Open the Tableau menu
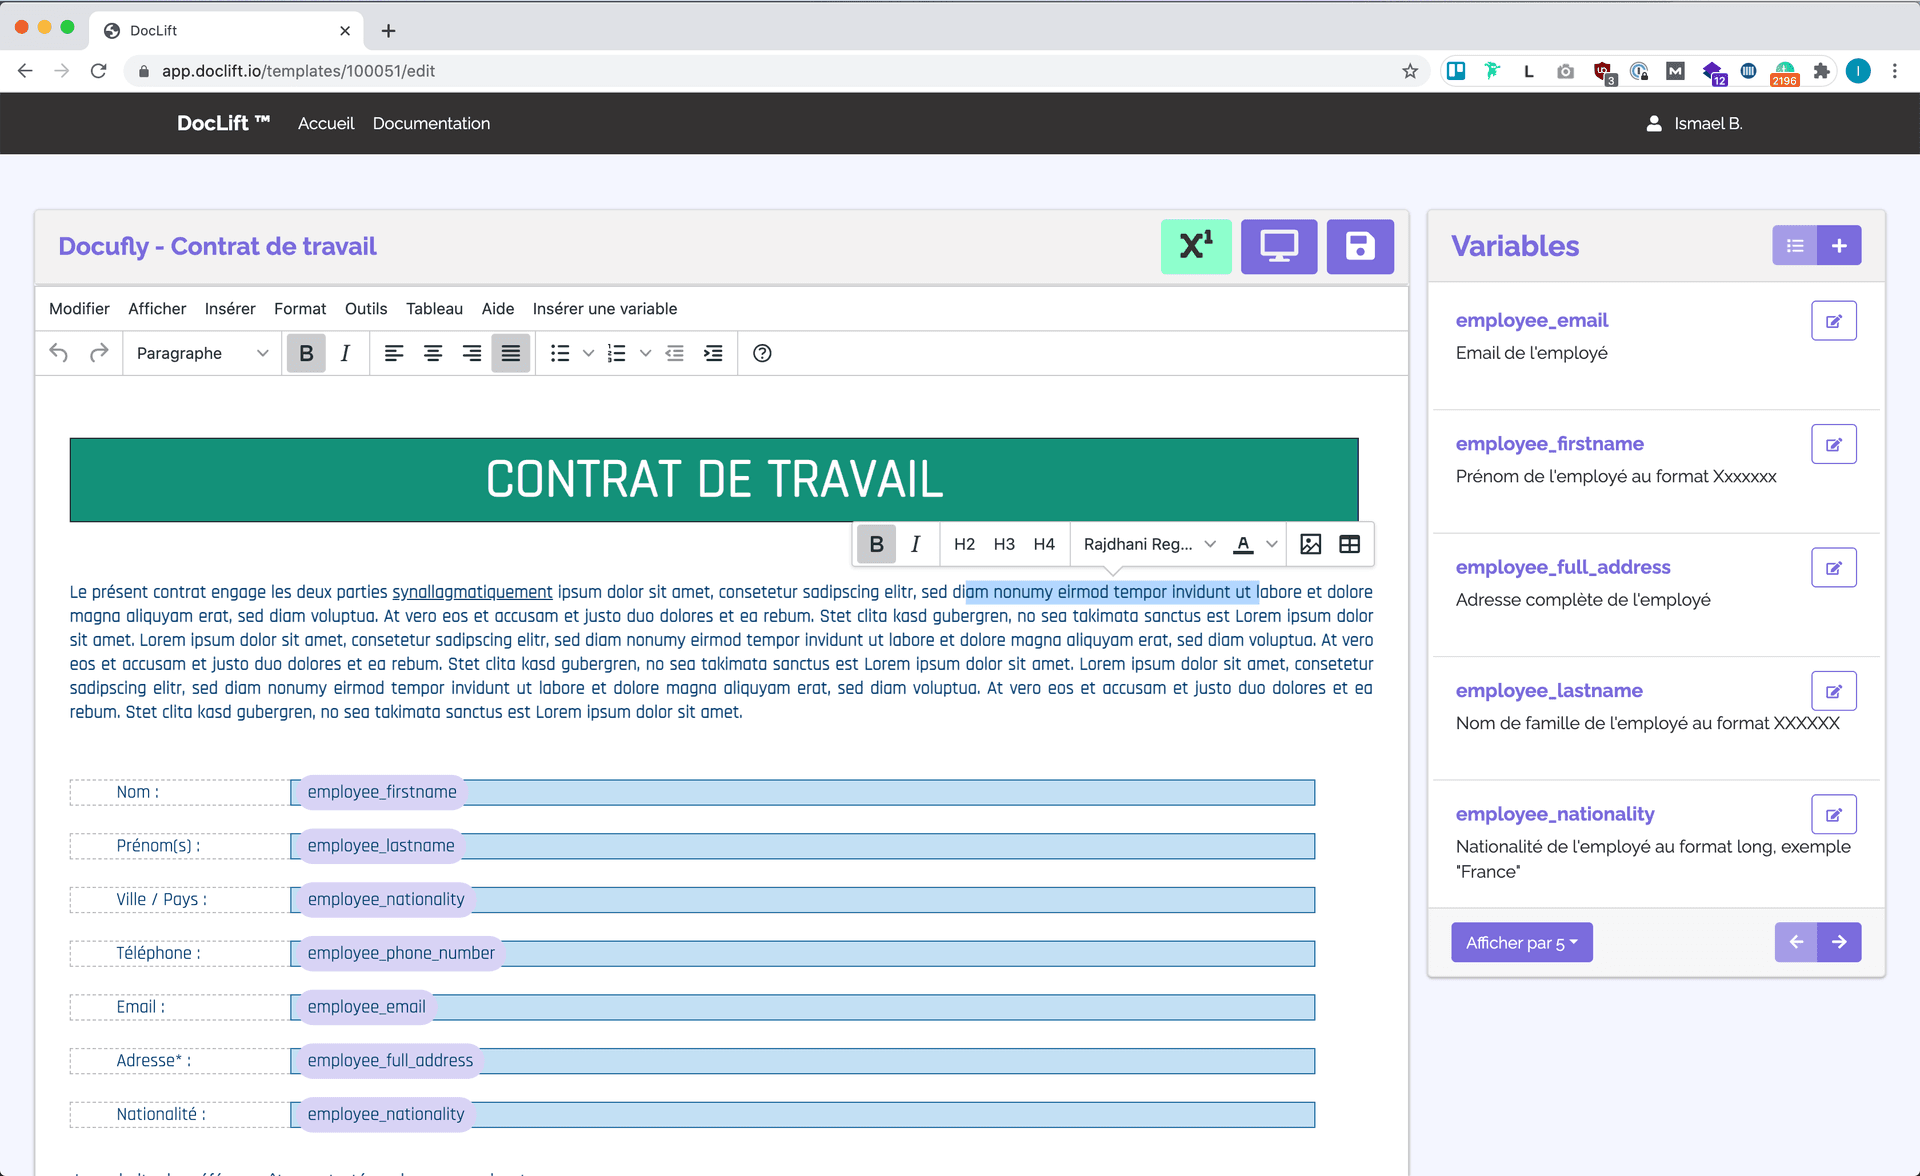1920x1176 pixels. [x=434, y=308]
